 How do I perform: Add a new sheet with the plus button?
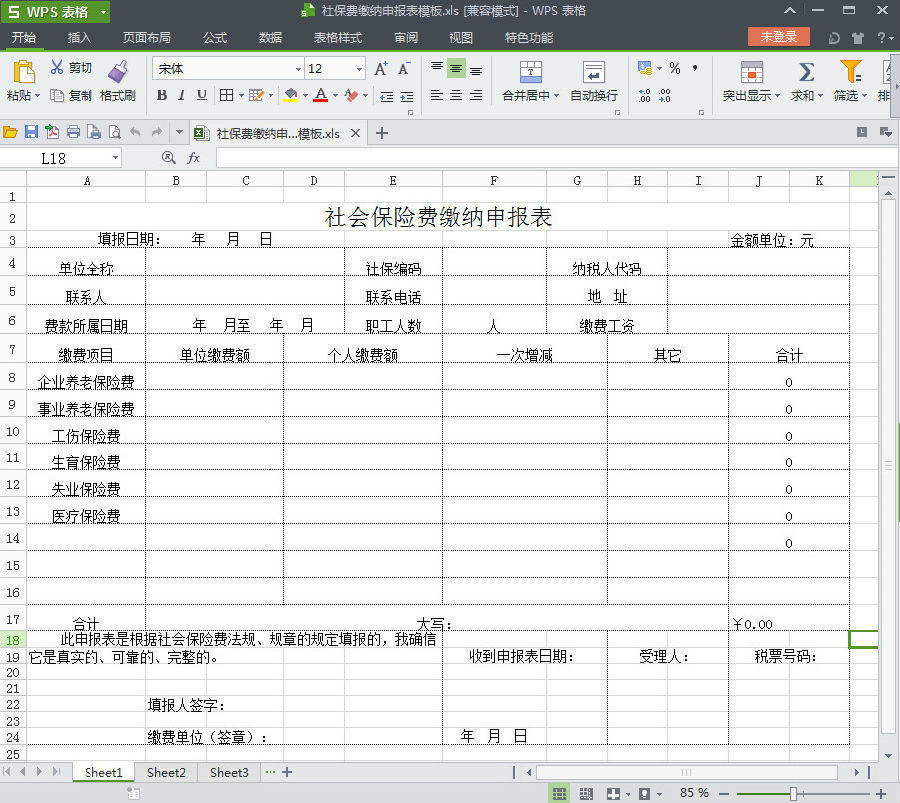[x=287, y=772]
